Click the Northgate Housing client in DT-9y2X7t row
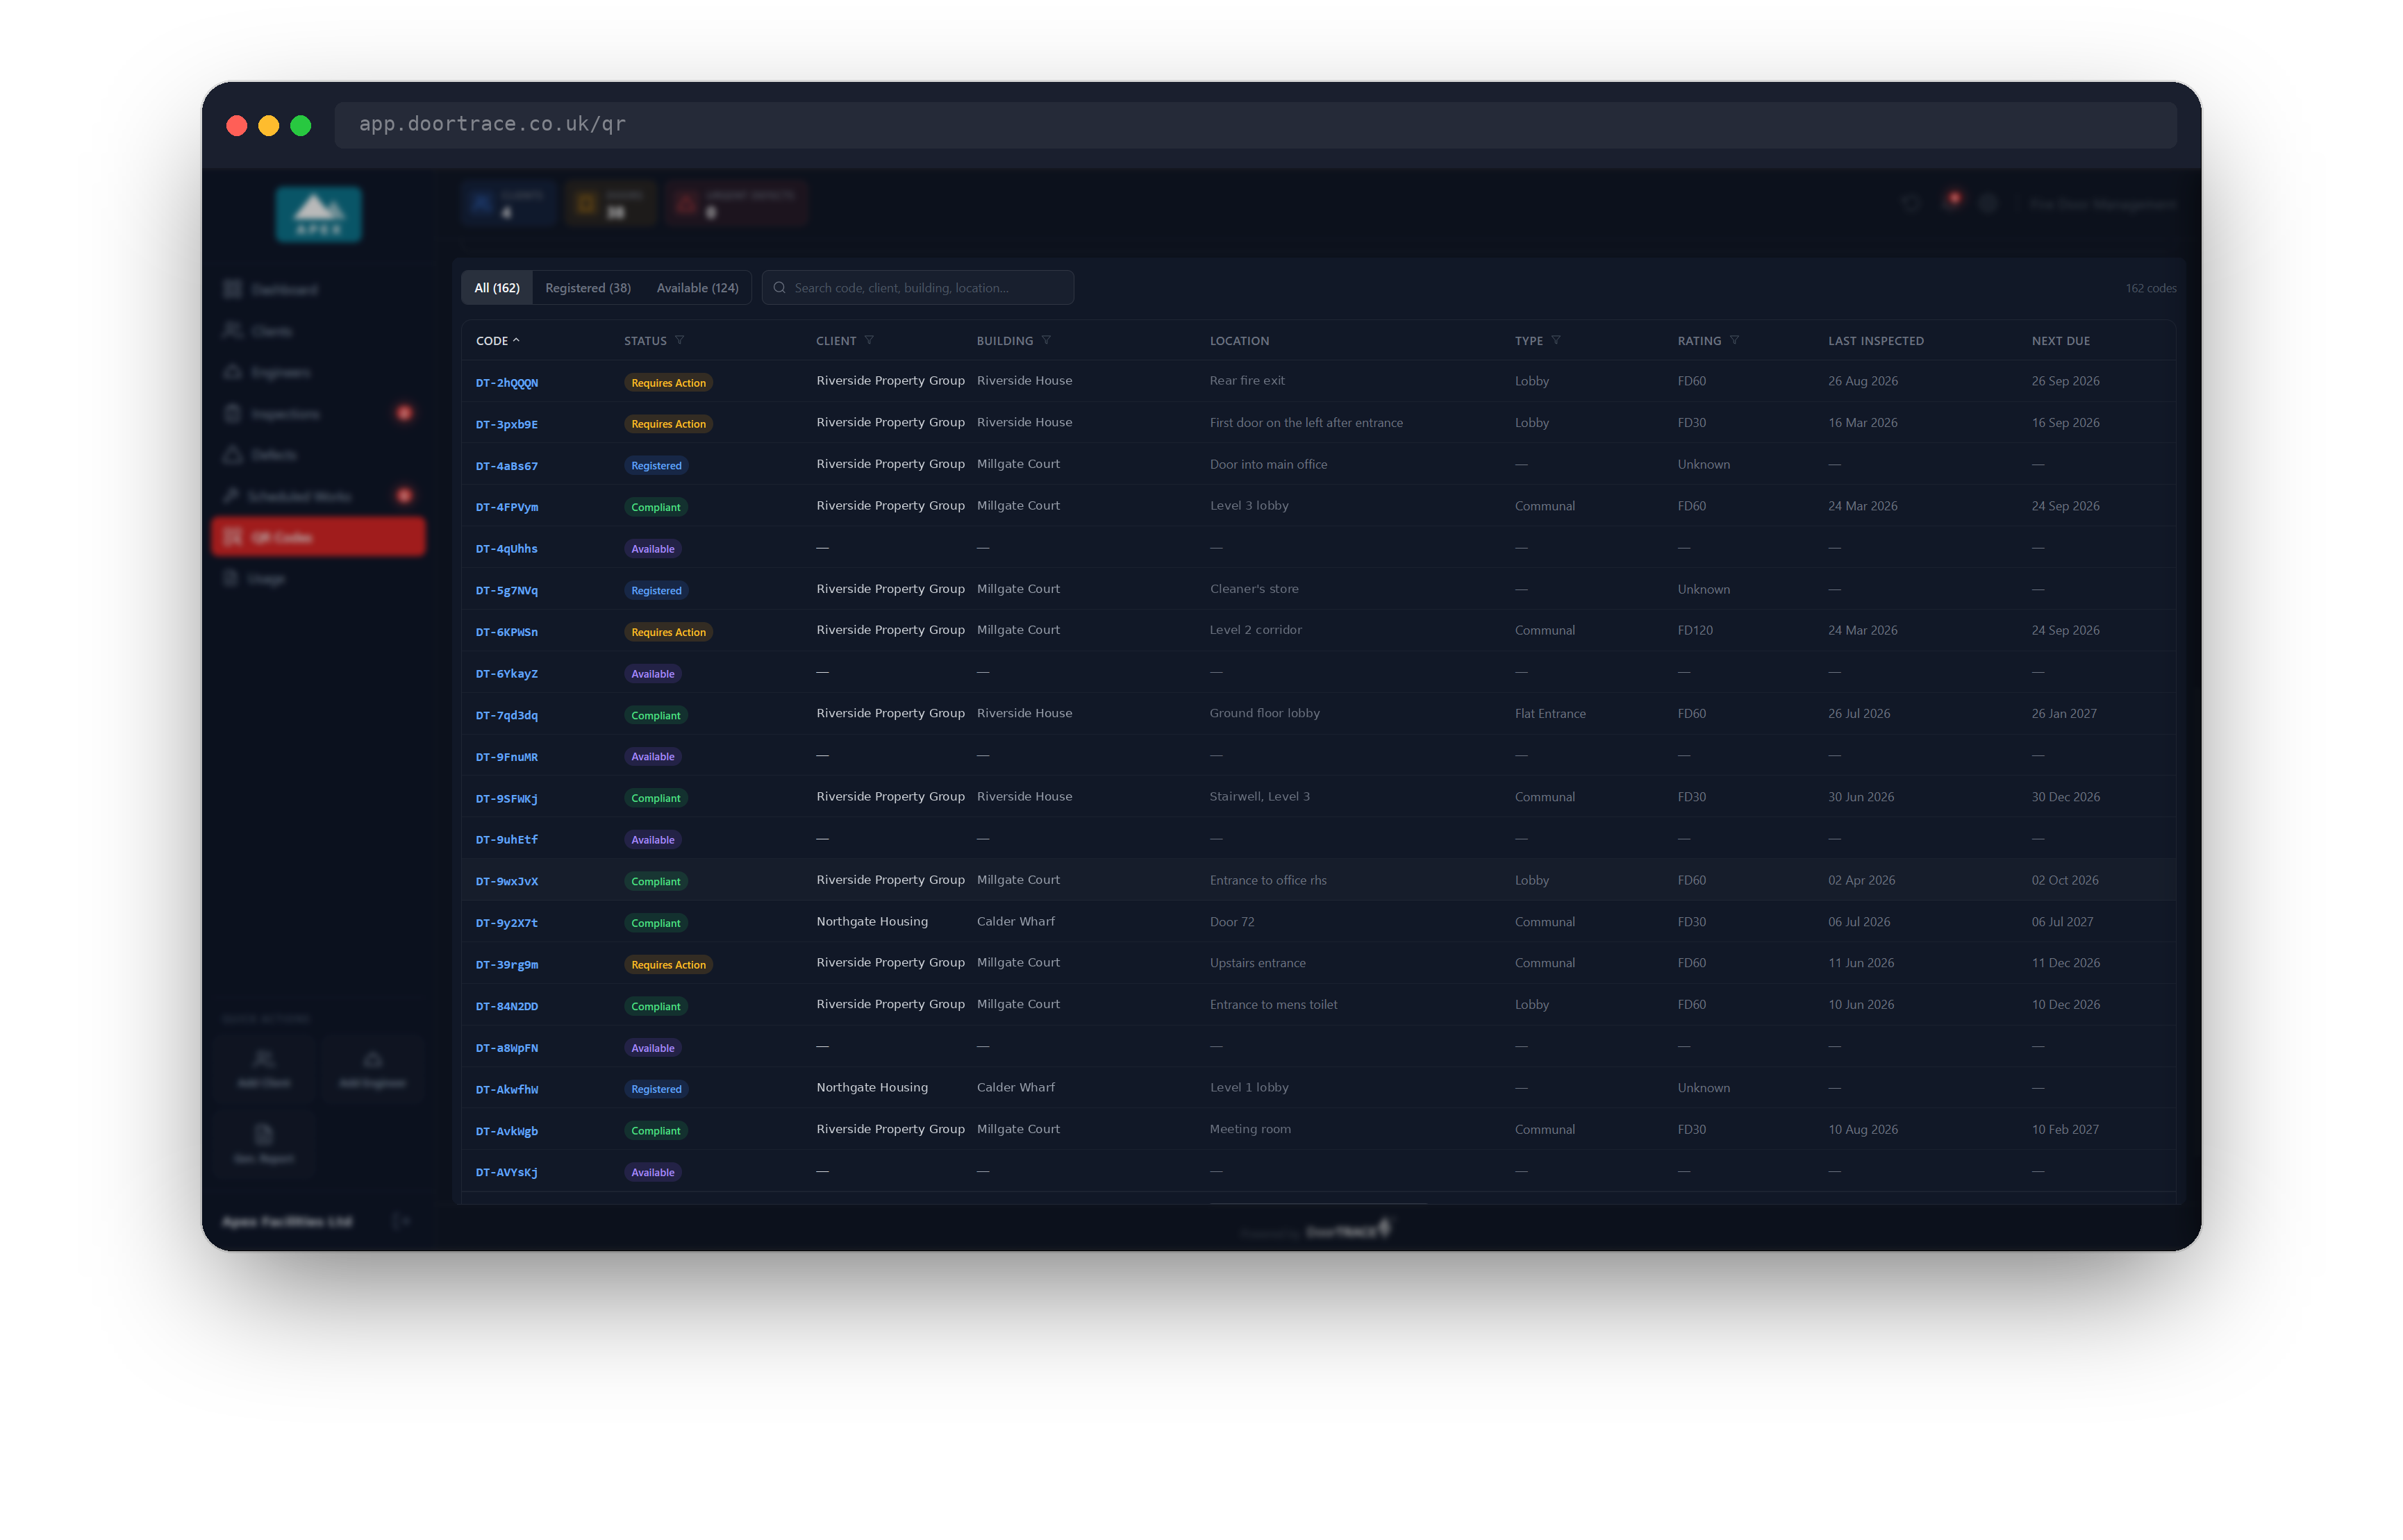This screenshot has width=2403, height=1540. coord(872,921)
